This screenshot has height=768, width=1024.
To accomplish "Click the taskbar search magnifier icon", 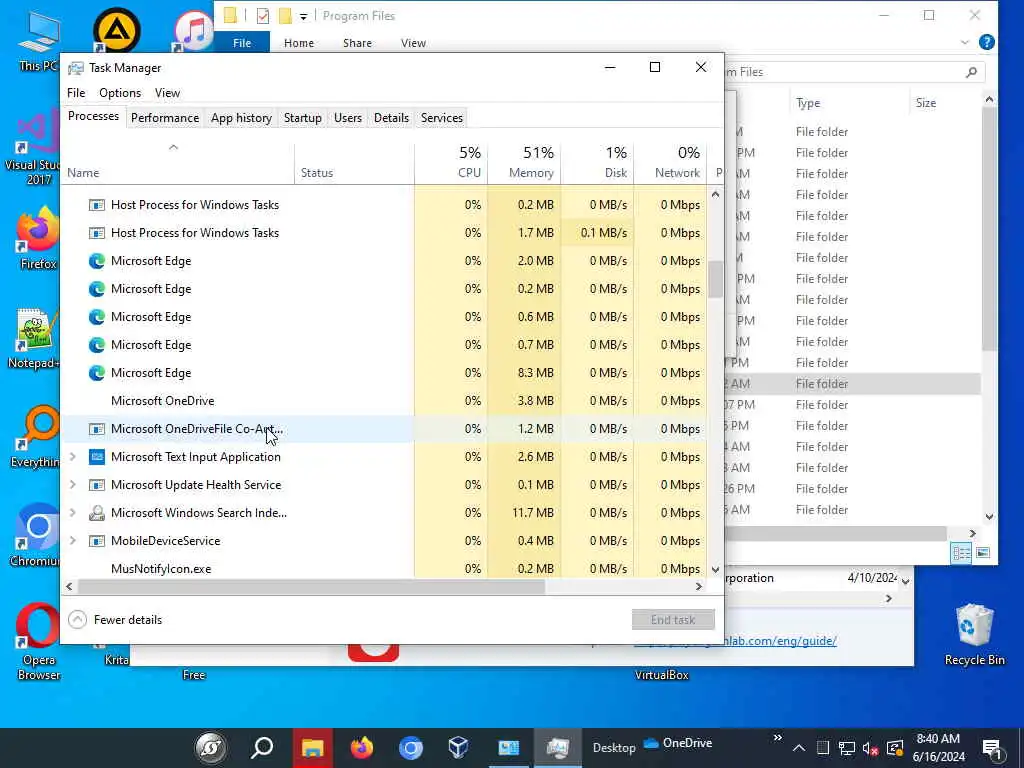I will click(x=262, y=747).
